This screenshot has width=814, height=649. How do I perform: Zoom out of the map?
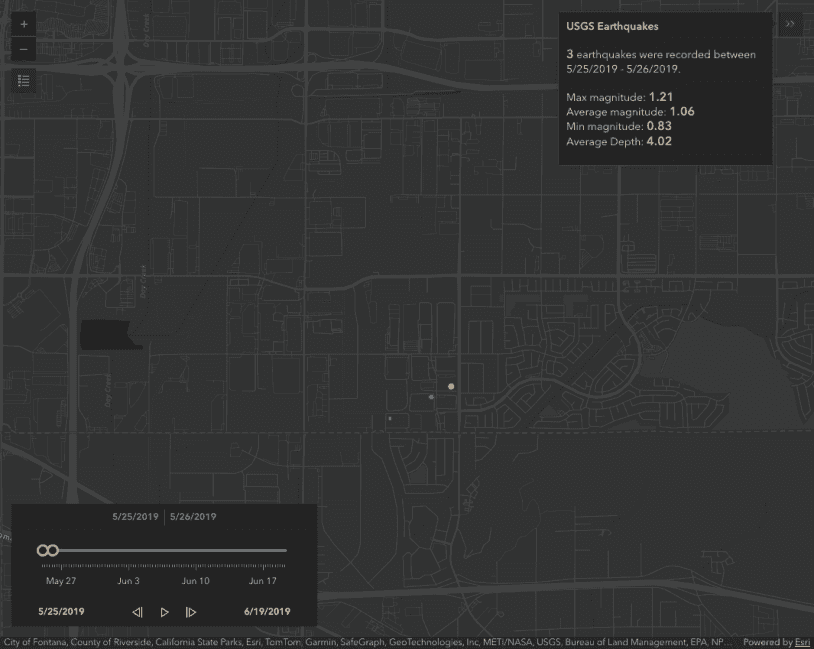point(24,49)
